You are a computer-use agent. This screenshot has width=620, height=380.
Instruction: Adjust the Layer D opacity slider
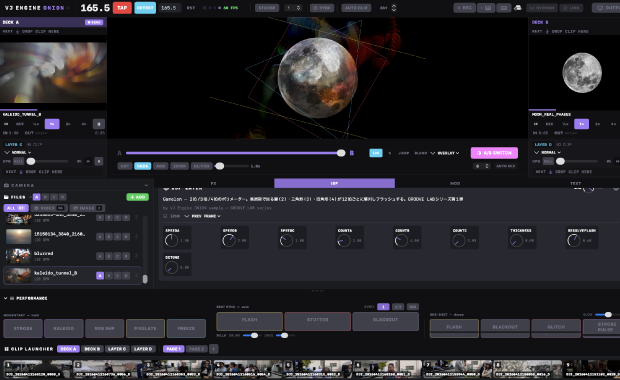(x=577, y=161)
